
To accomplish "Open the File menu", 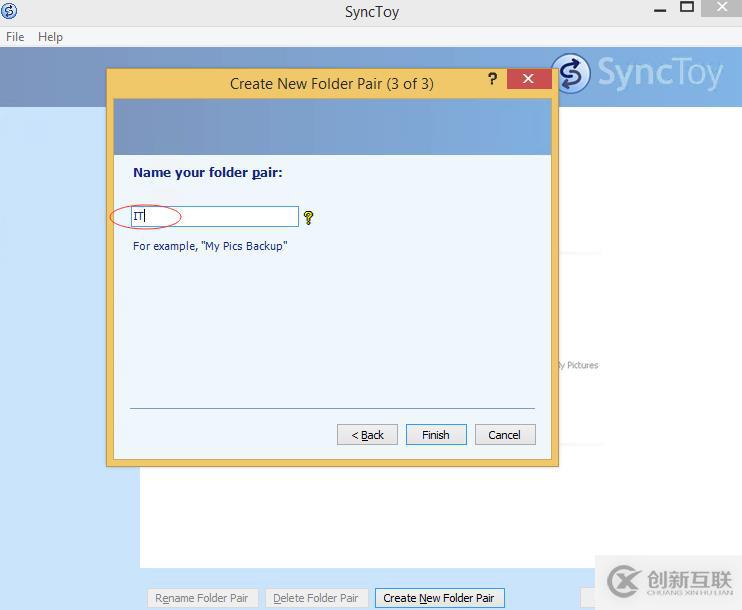I will [x=15, y=37].
